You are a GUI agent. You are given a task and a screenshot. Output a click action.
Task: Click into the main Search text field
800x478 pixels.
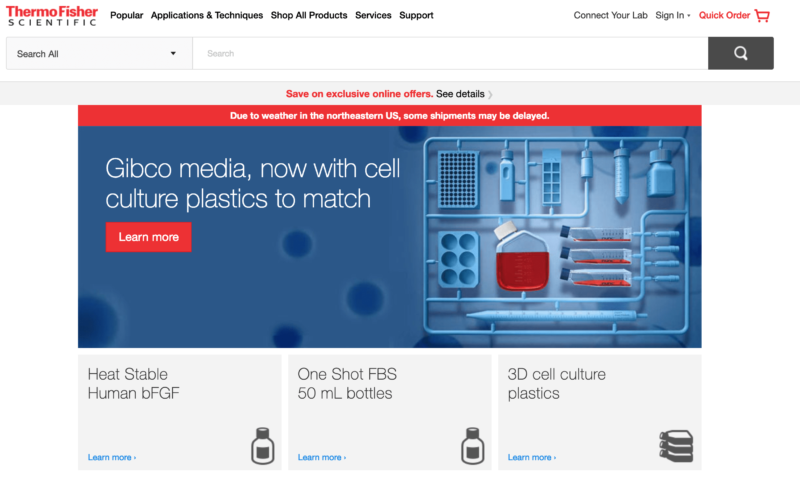(450, 53)
